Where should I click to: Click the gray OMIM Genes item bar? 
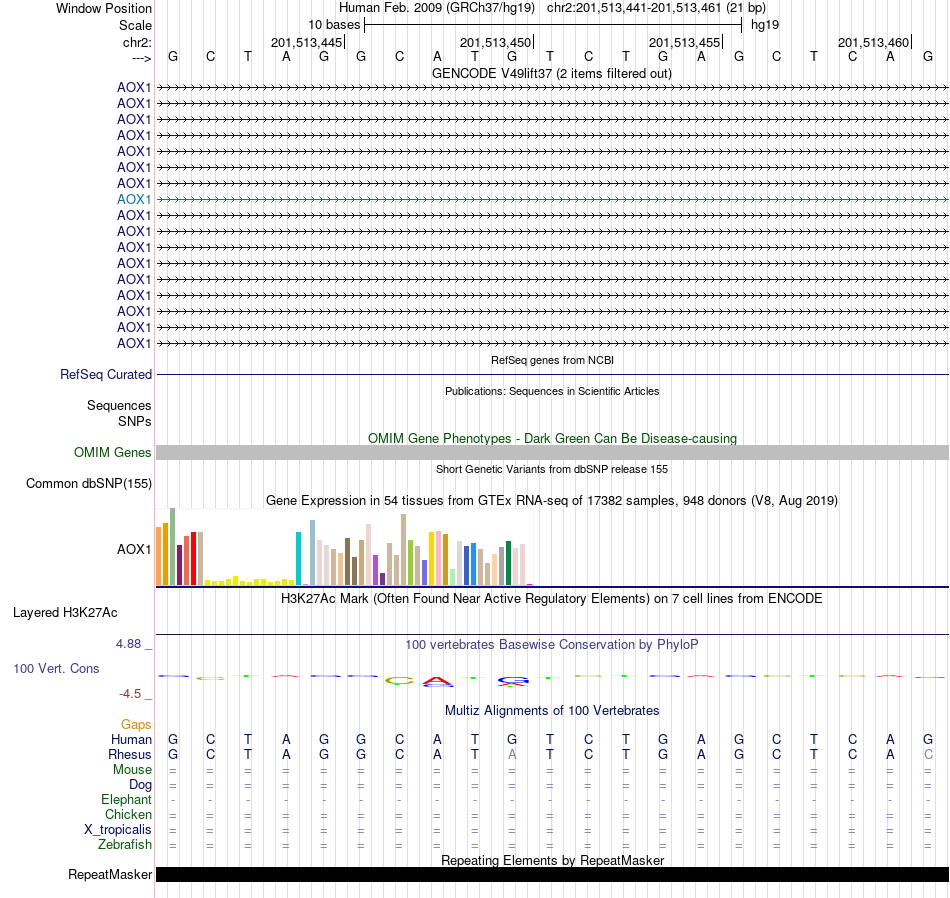coord(552,453)
